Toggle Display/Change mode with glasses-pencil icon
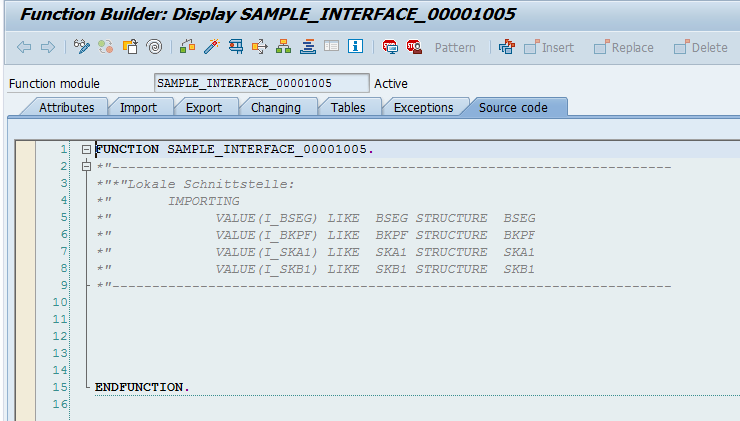 [82, 46]
